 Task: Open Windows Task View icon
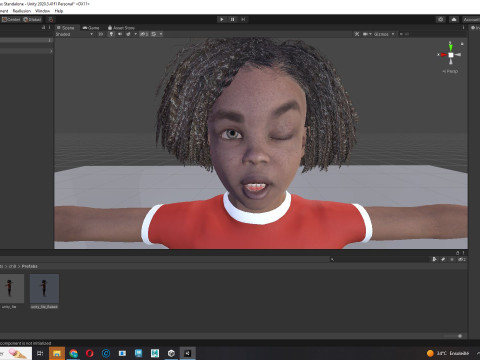click(40, 353)
